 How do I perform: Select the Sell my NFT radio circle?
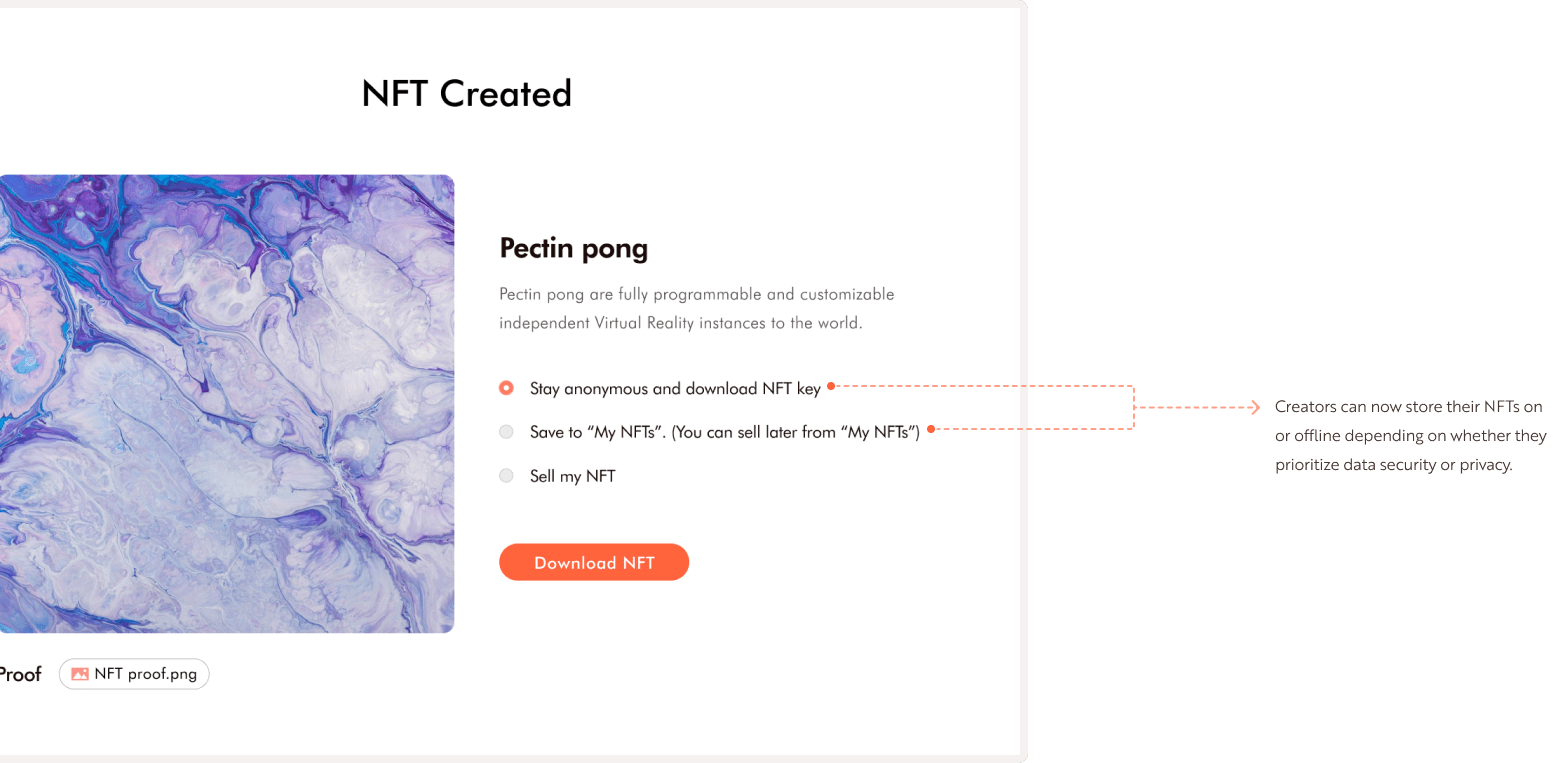click(506, 476)
